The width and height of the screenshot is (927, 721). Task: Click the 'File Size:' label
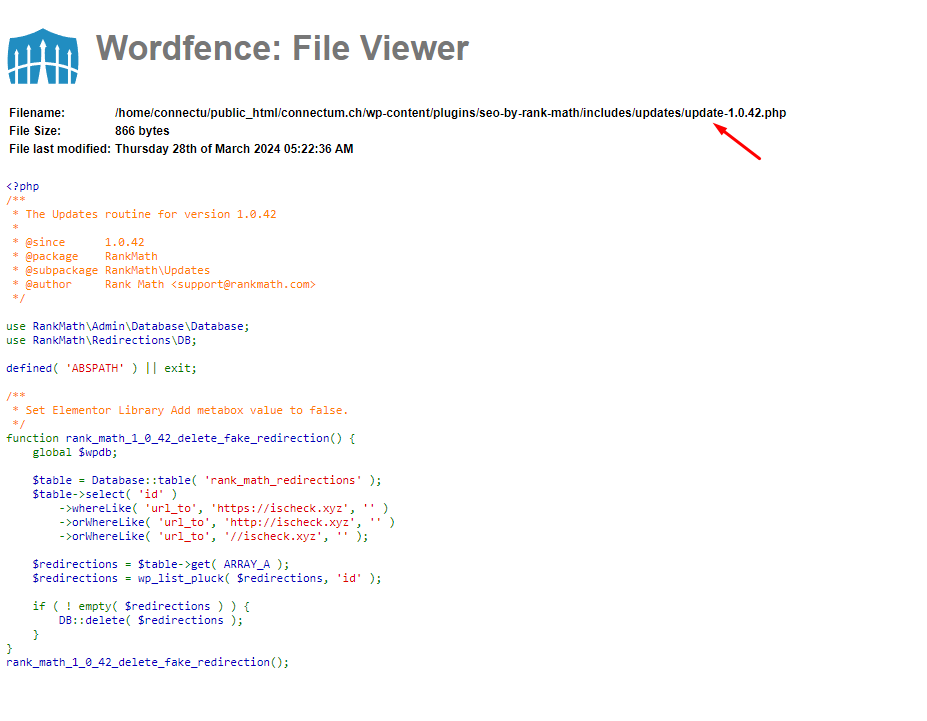(x=35, y=131)
